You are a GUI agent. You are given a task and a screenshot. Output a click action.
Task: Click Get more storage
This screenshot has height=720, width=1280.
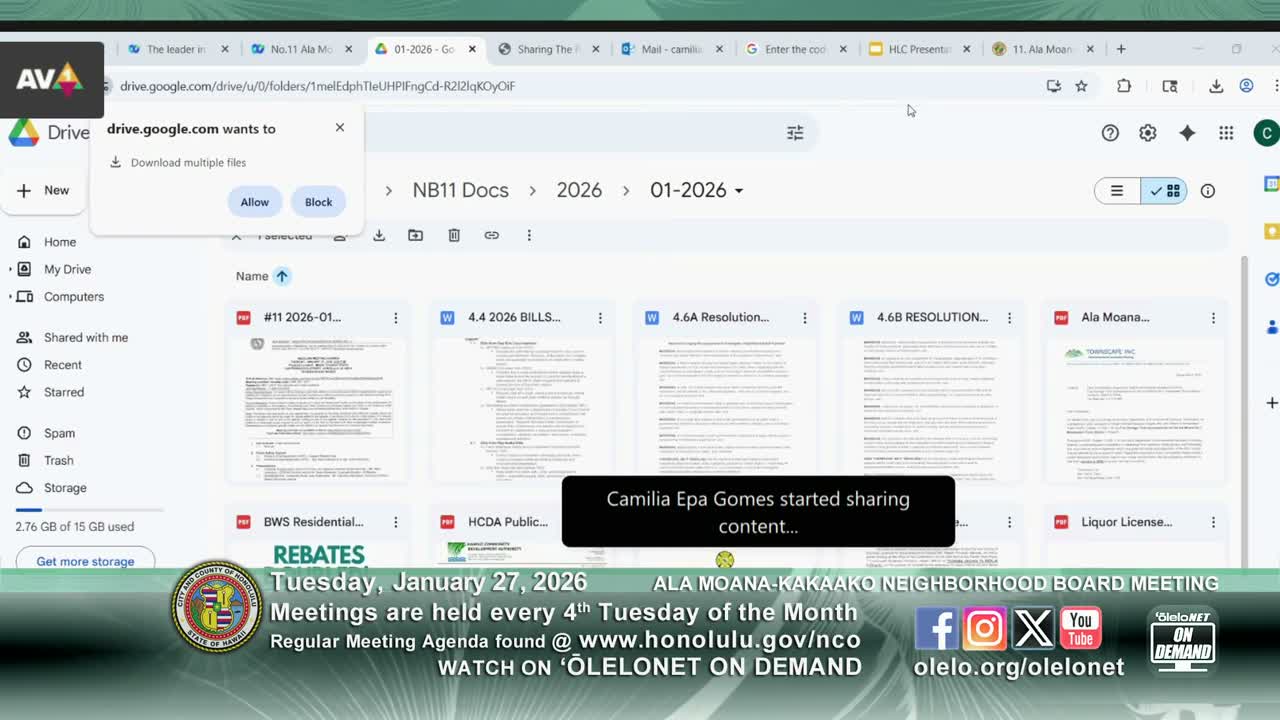(85, 561)
